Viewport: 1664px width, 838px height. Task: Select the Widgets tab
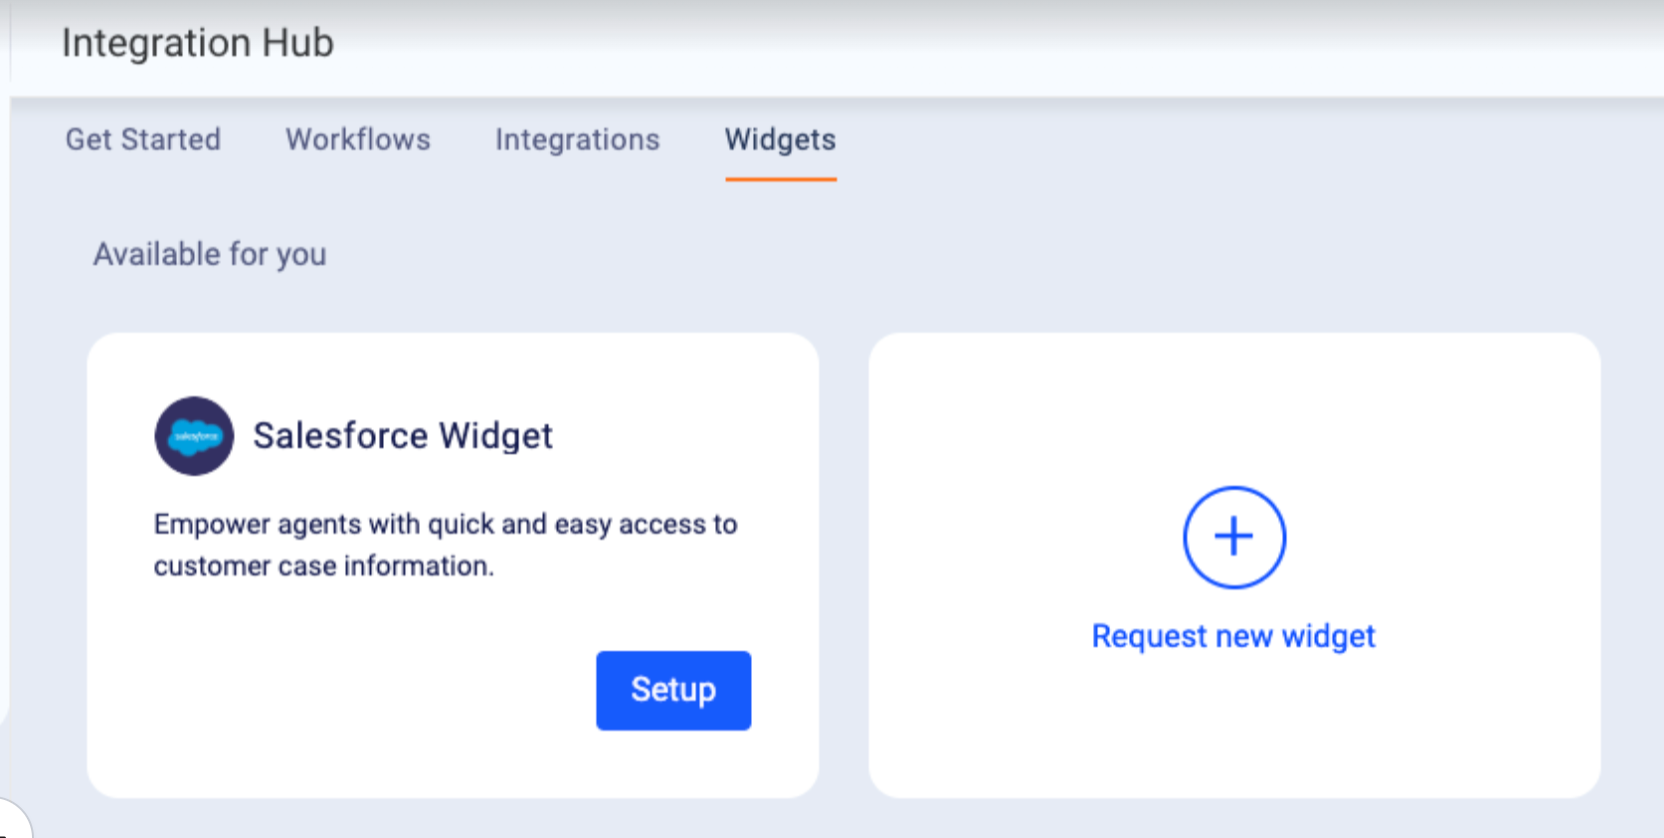pyautogui.click(x=780, y=139)
